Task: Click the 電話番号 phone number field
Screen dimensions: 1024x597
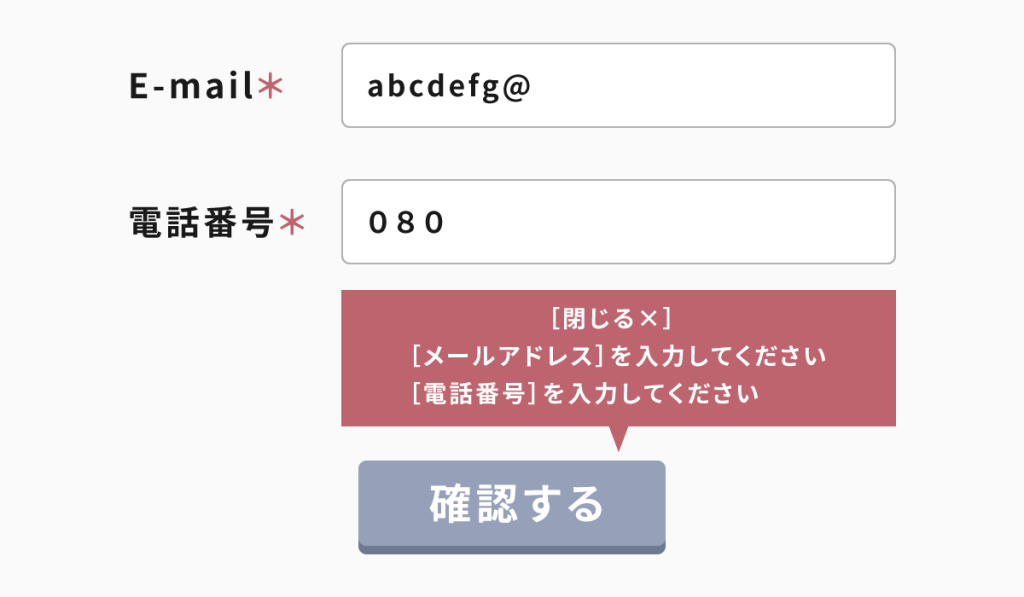Action: pyautogui.click(x=618, y=222)
